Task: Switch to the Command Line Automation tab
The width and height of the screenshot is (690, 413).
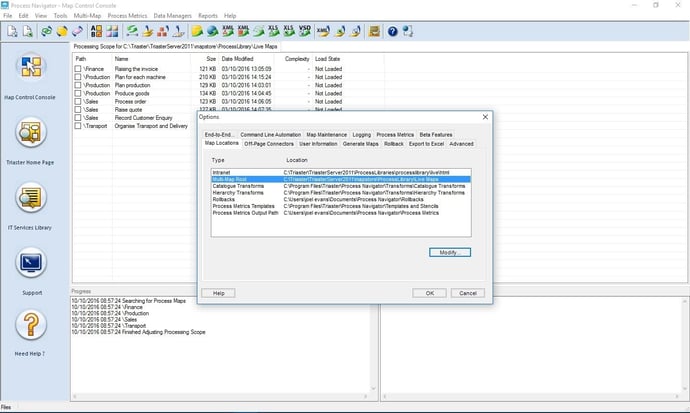Action: click(x=271, y=135)
